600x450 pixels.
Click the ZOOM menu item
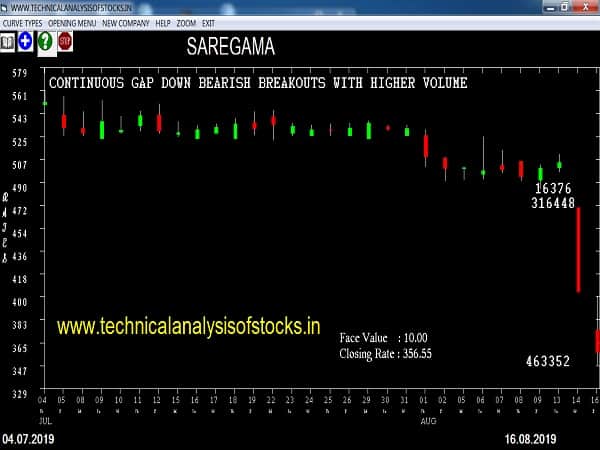186,22
